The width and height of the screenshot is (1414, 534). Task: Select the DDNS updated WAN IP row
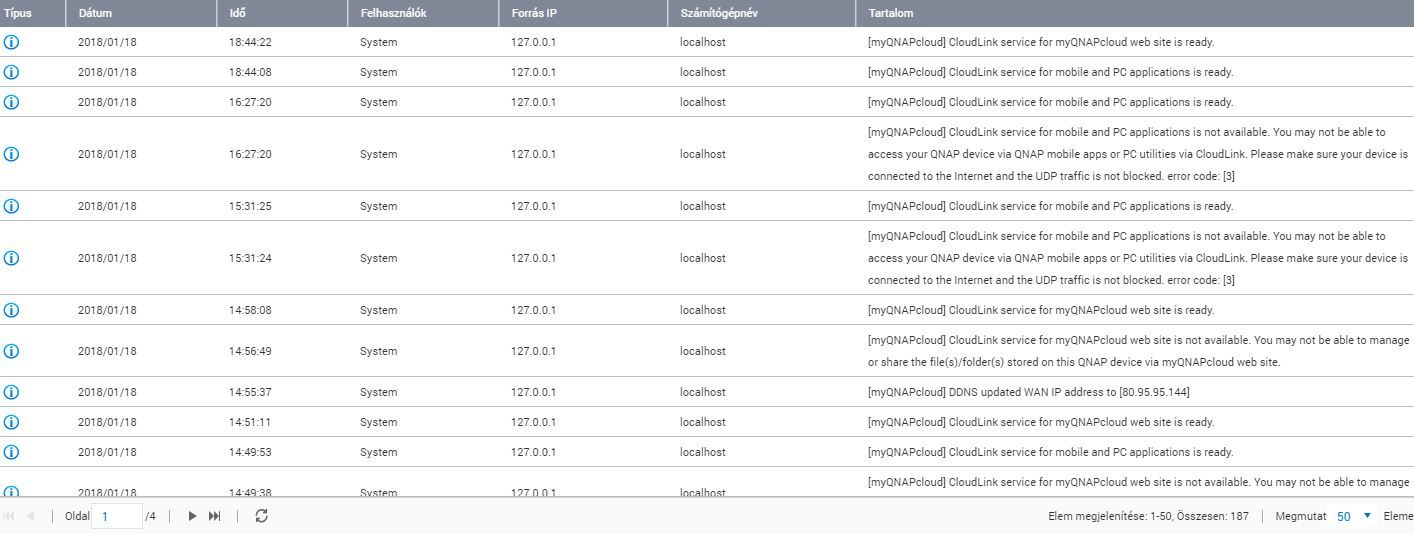(x=707, y=392)
